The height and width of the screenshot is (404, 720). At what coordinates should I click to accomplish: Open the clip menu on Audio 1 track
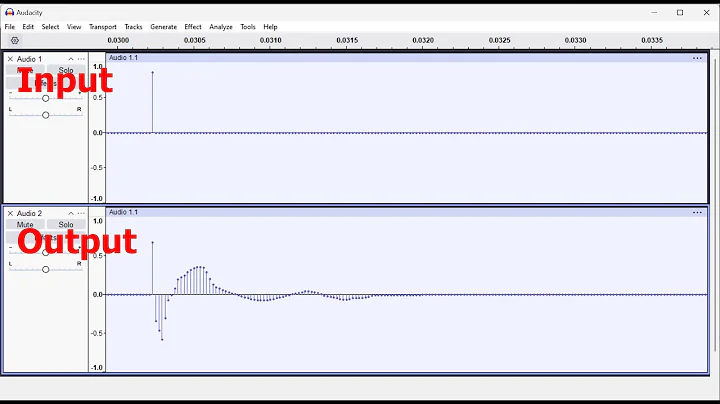point(697,58)
